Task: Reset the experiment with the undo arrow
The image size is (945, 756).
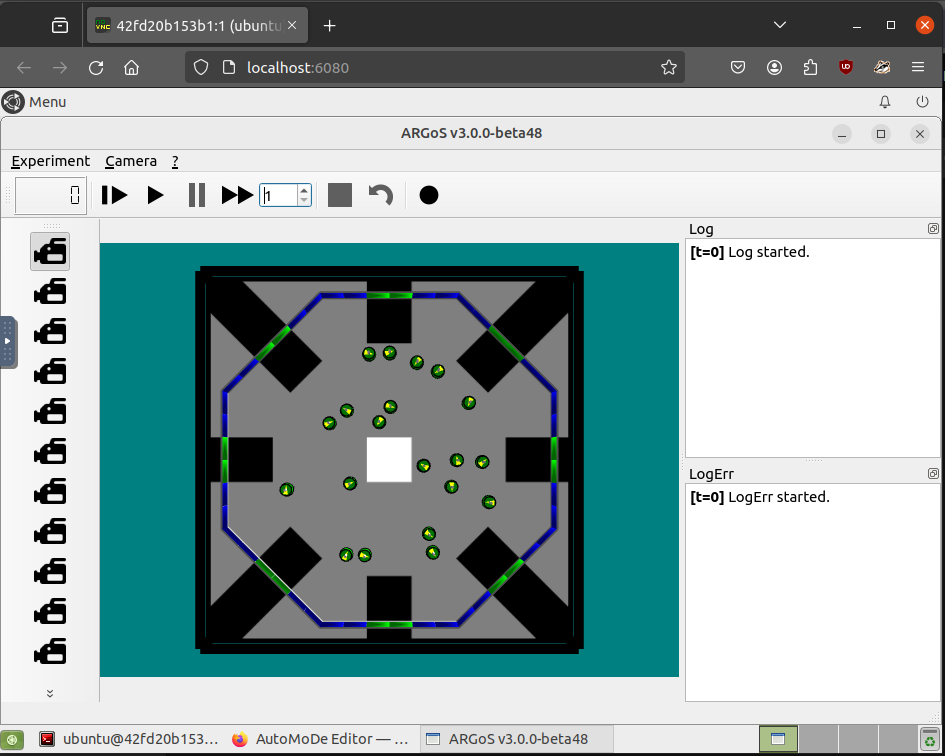Action: [381, 195]
